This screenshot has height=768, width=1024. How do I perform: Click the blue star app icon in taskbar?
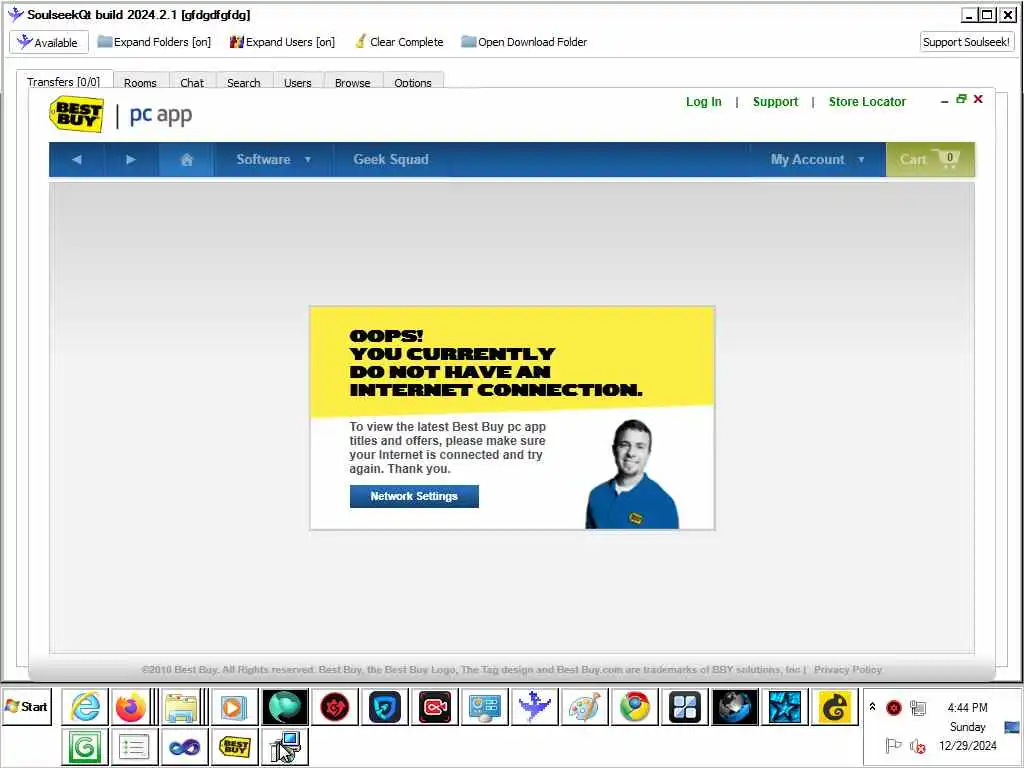[784, 707]
